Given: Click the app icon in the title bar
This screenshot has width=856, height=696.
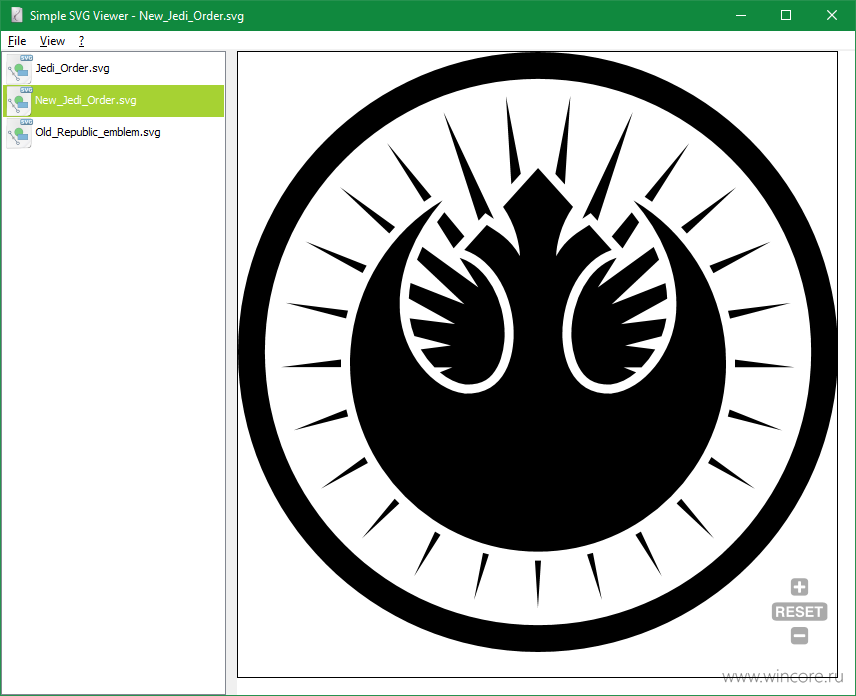Looking at the screenshot, I should click(17, 15).
